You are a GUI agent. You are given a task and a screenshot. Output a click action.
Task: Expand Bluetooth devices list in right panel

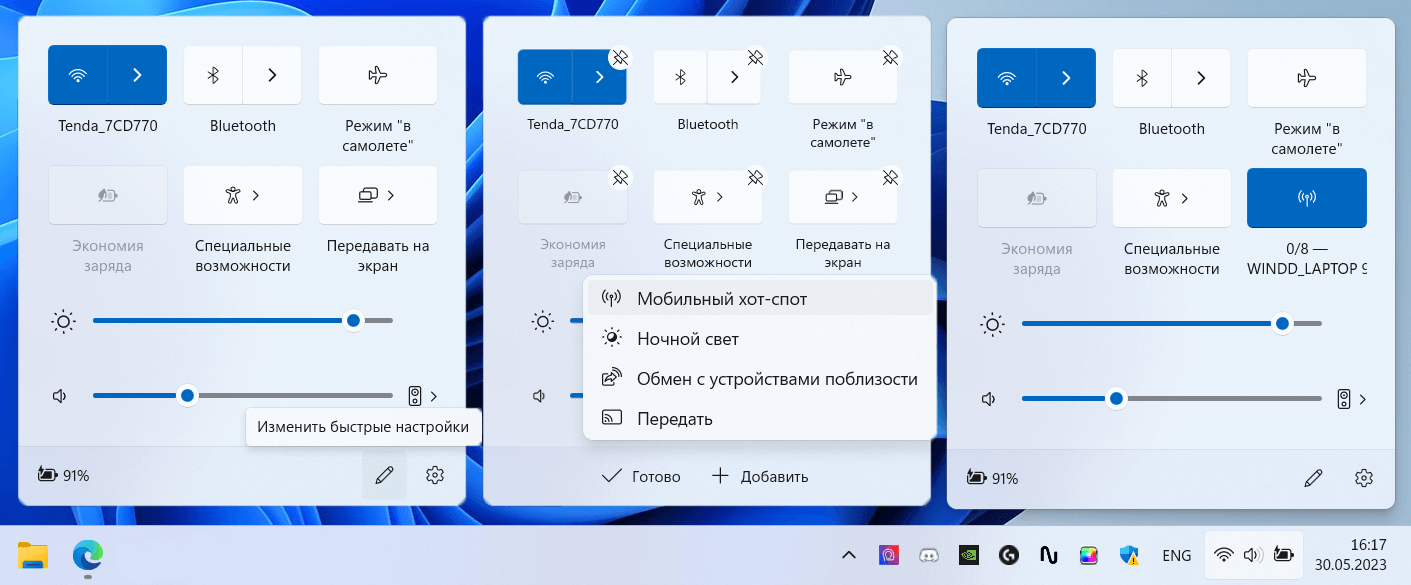1201,78
